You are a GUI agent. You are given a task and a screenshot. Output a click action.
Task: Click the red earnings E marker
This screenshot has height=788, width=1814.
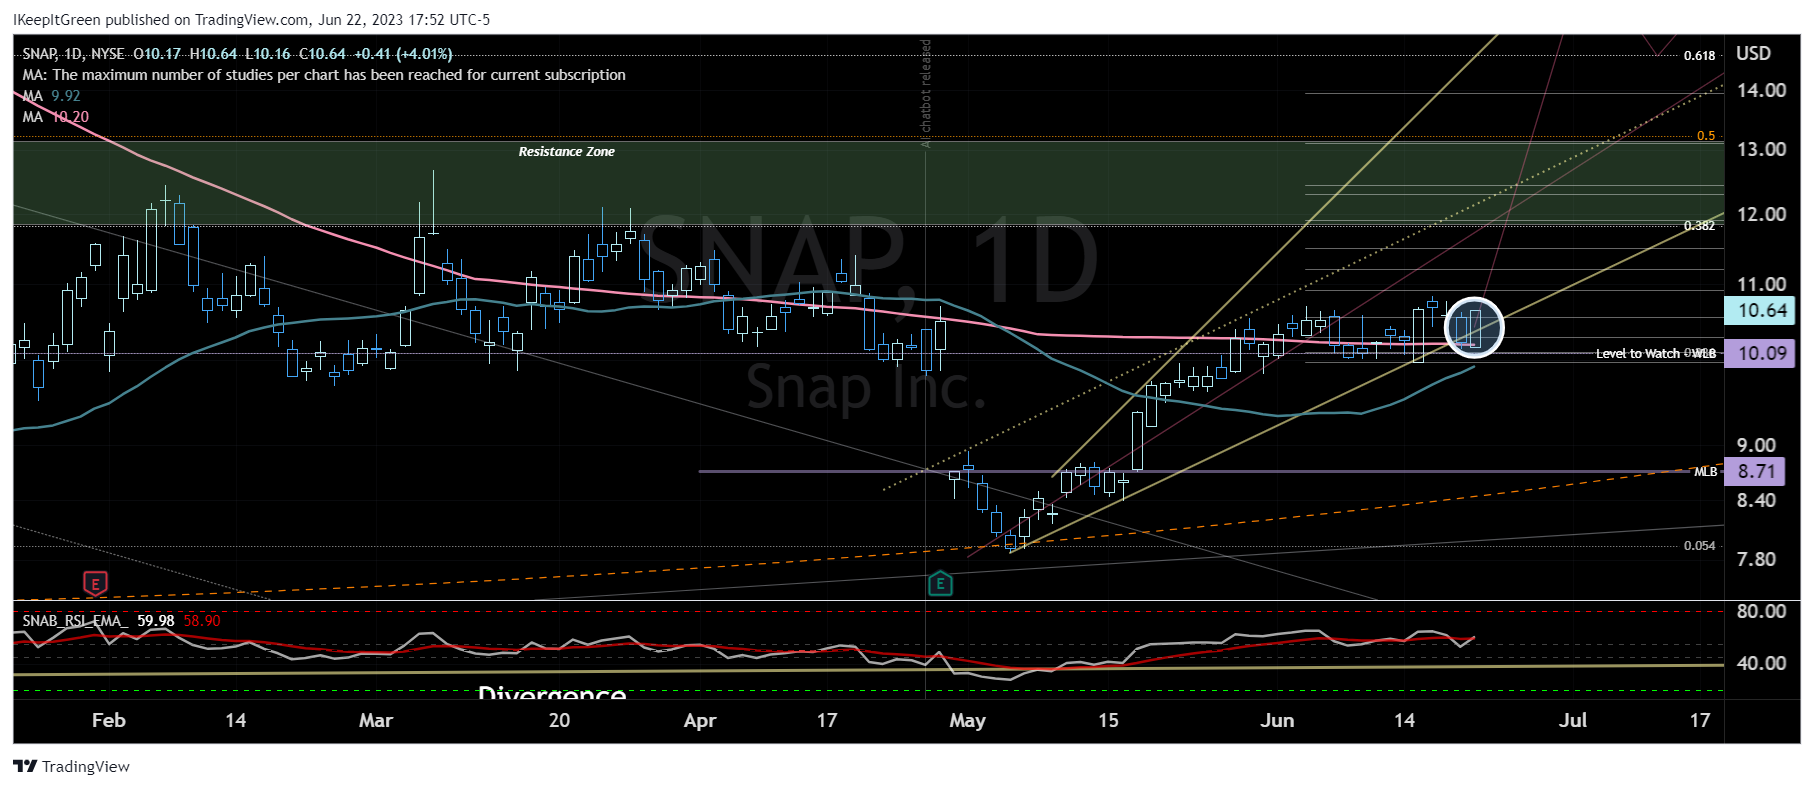click(95, 583)
